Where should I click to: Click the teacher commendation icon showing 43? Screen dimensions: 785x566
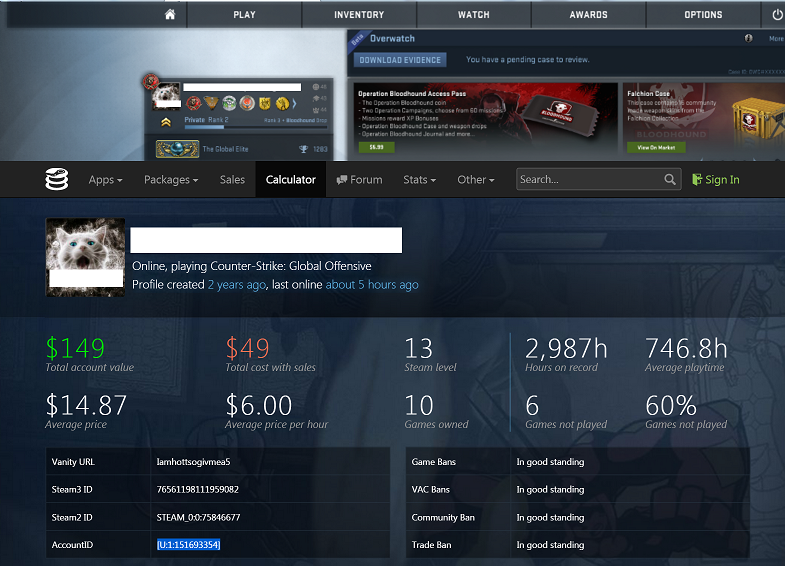point(316,99)
